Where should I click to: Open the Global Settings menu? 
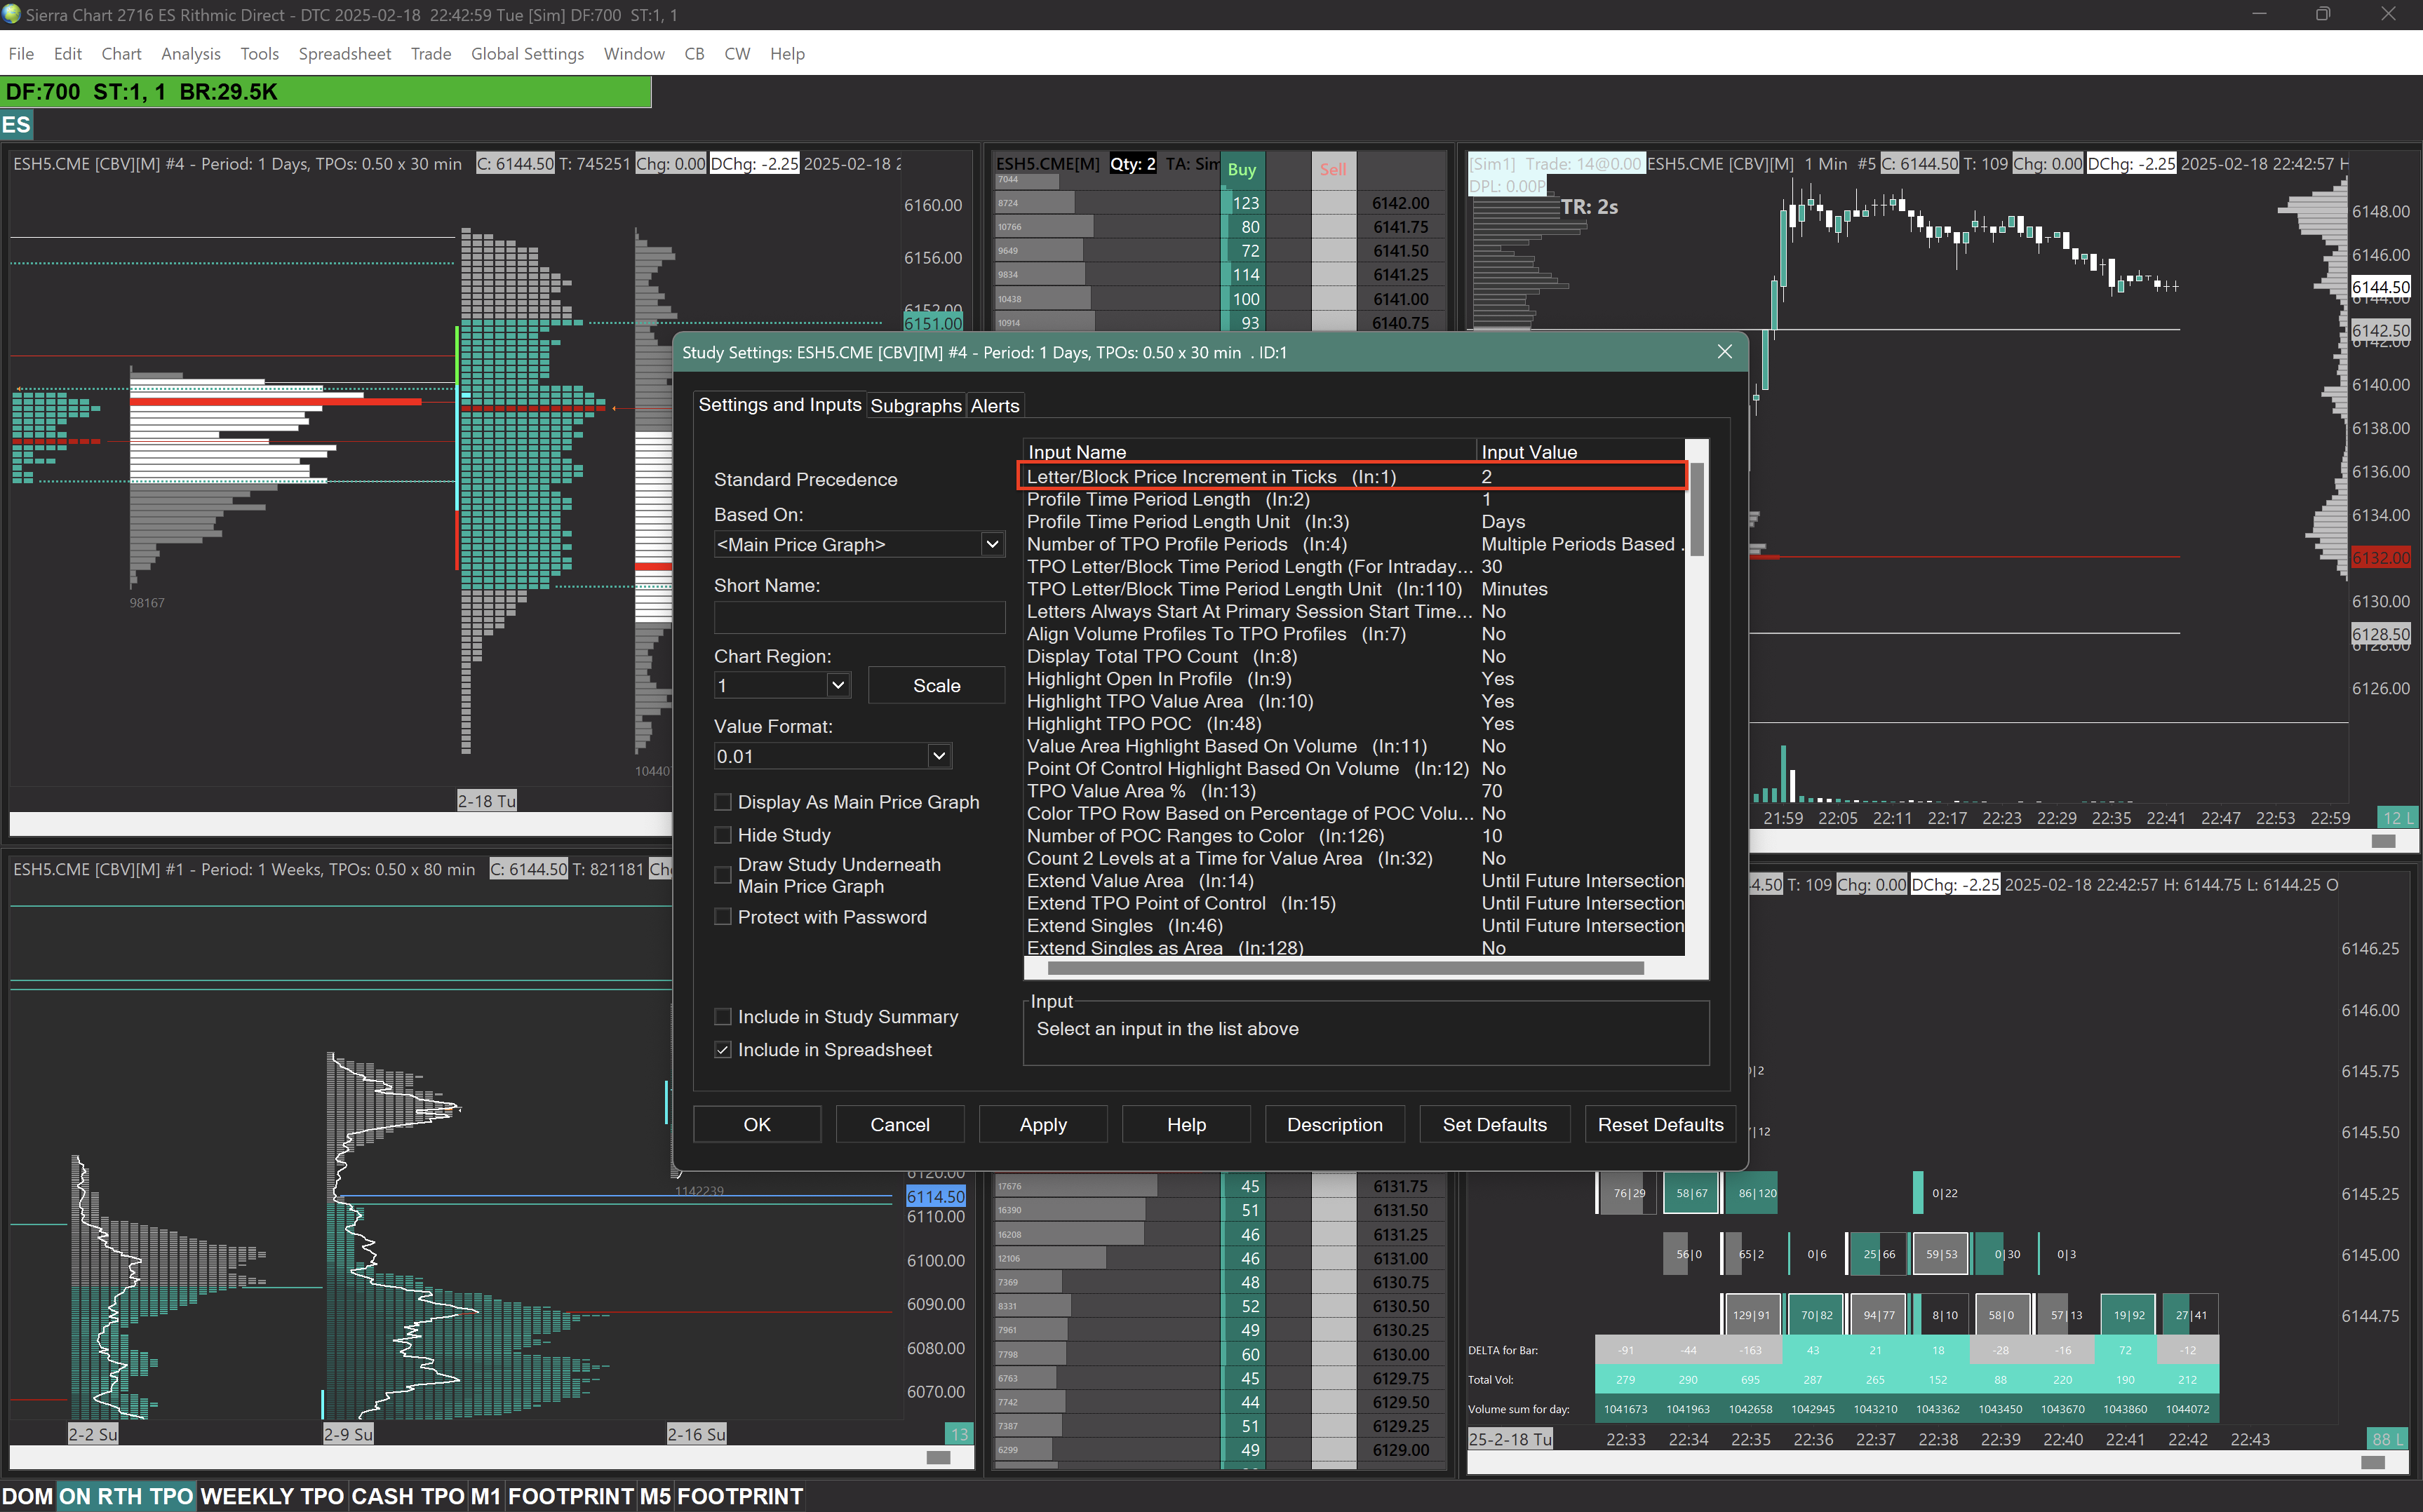(527, 54)
